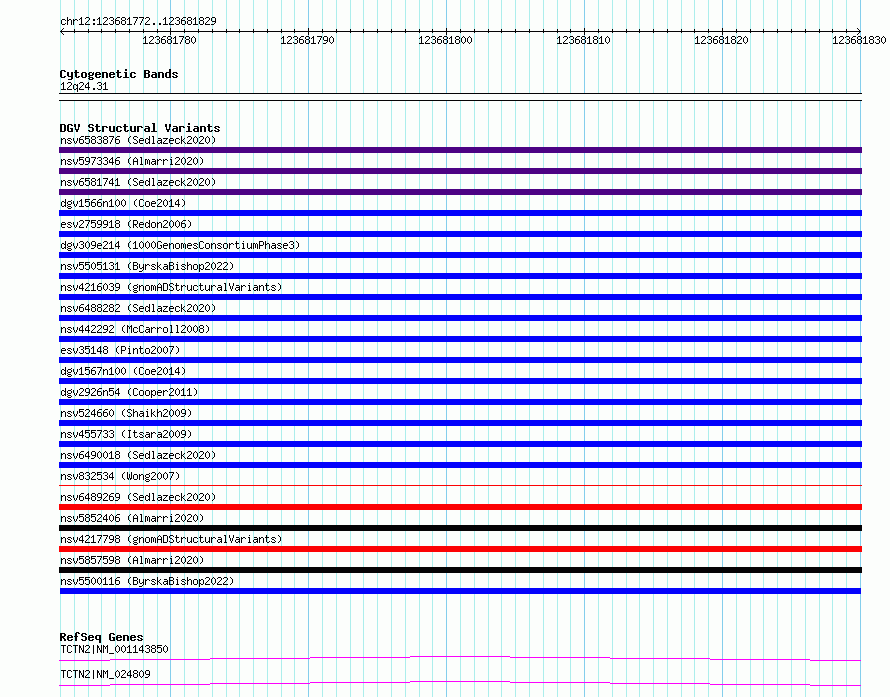Image resolution: width=890 pixels, height=697 pixels.
Task: Click ruler position 123681810
Action: tap(583, 40)
